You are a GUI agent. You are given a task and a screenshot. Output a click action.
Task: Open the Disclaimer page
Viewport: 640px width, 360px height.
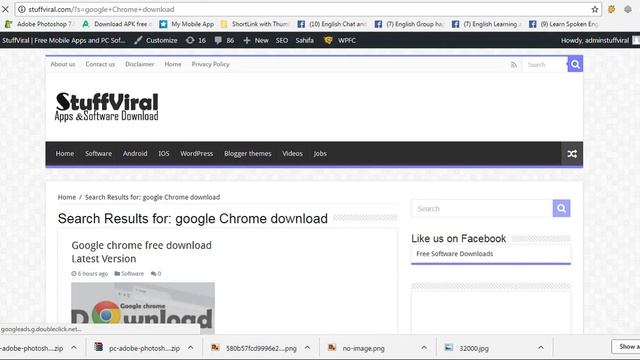click(140, 64)
